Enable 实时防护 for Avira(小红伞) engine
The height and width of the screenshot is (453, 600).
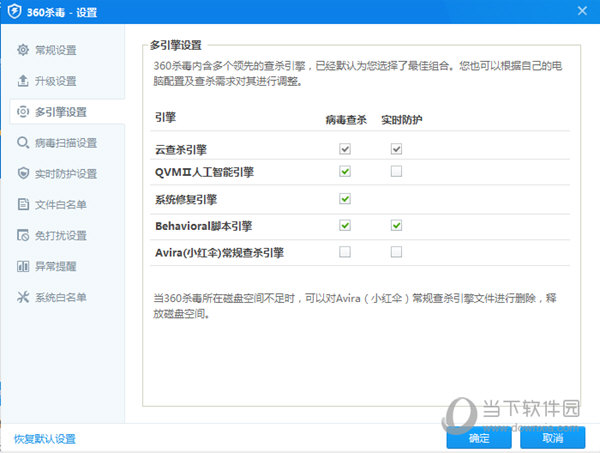tap(396, 252)
